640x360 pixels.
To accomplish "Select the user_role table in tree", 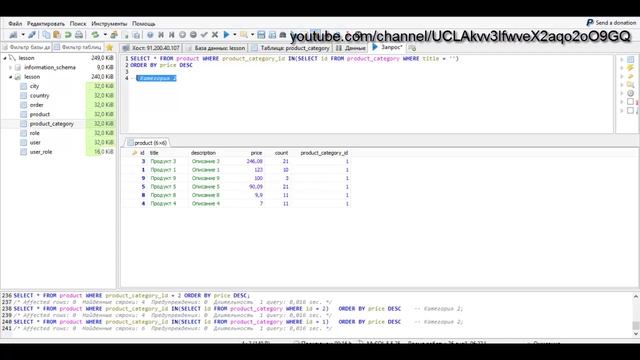I will (x=41, y=152).
